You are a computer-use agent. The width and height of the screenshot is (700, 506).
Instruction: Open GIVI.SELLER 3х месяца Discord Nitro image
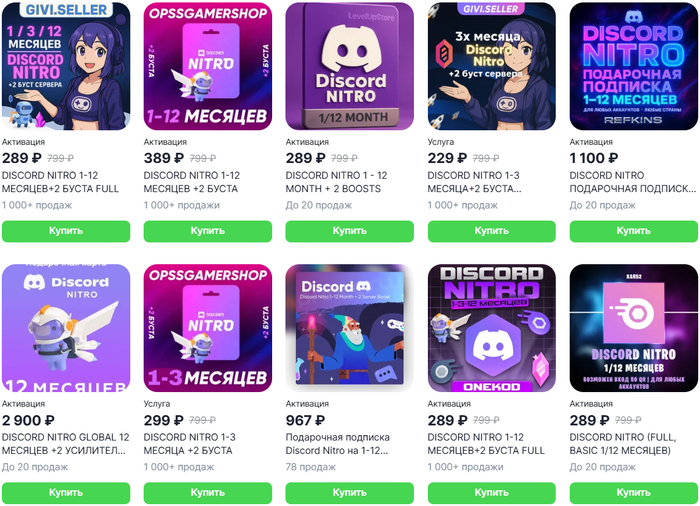click(492, 66)
